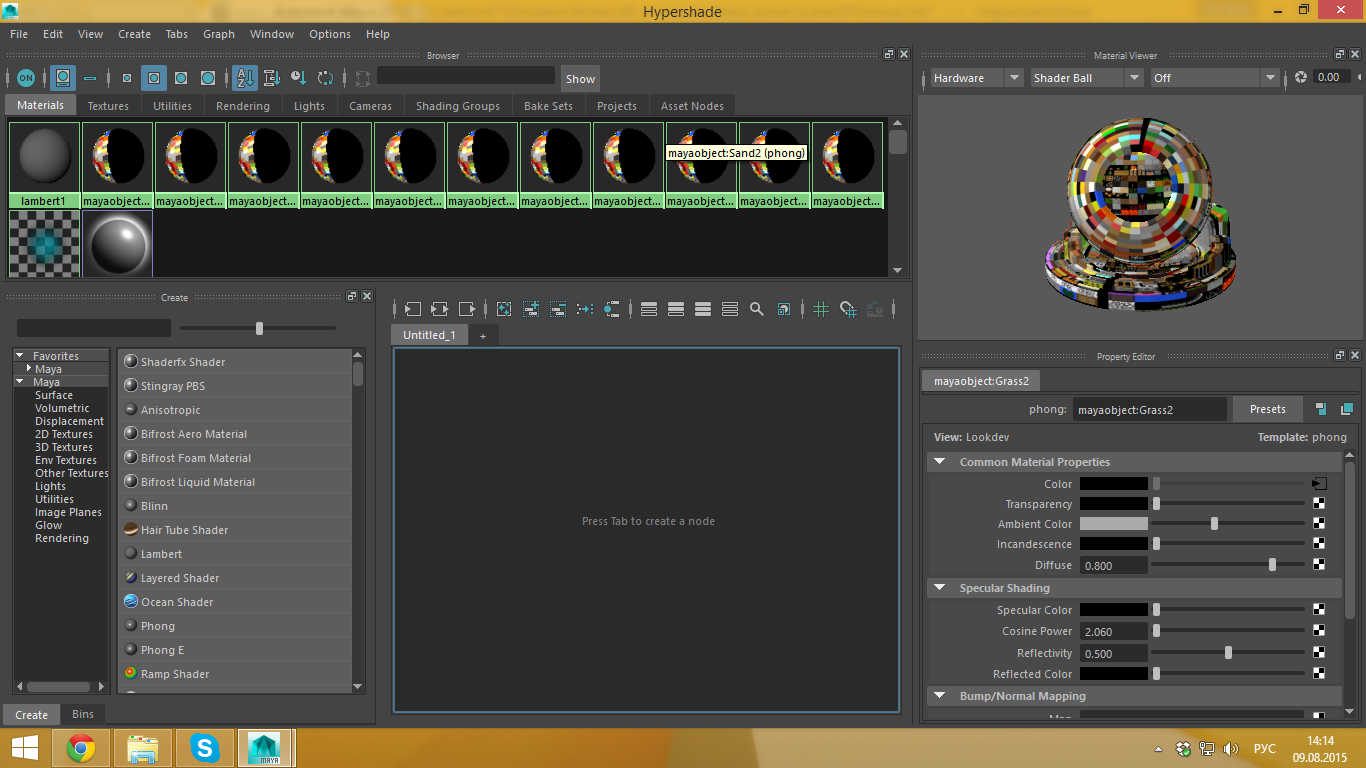1366x768 pixels.
Task: Click the Ambient Color swatch
Action: click(x=1114, y=524)
